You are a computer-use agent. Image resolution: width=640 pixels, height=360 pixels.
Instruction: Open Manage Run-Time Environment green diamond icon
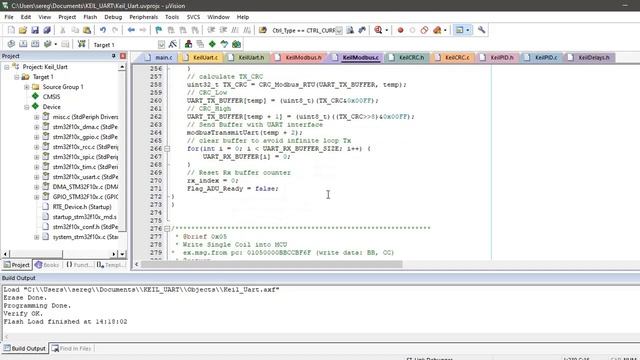pyautogui.click(x=212, y=44)
